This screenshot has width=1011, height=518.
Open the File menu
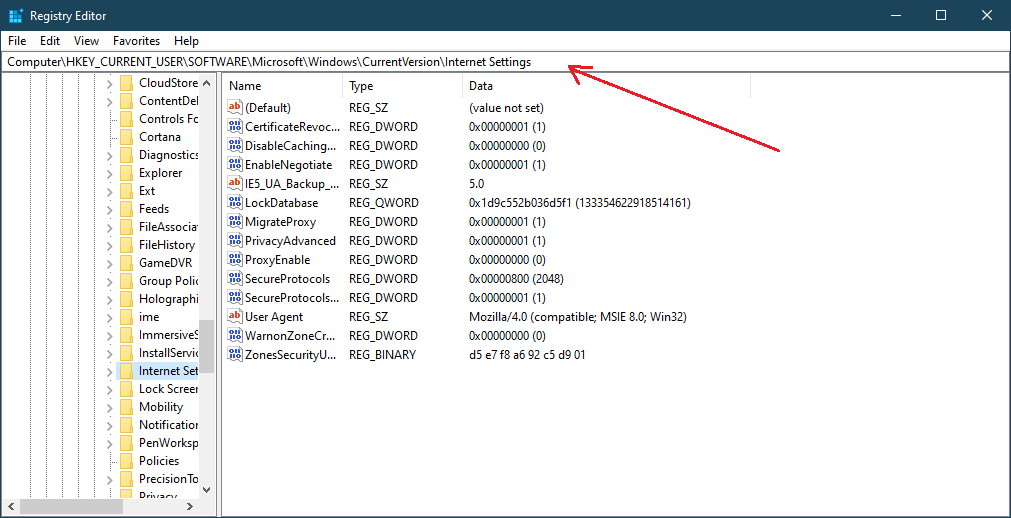[17, 41]
